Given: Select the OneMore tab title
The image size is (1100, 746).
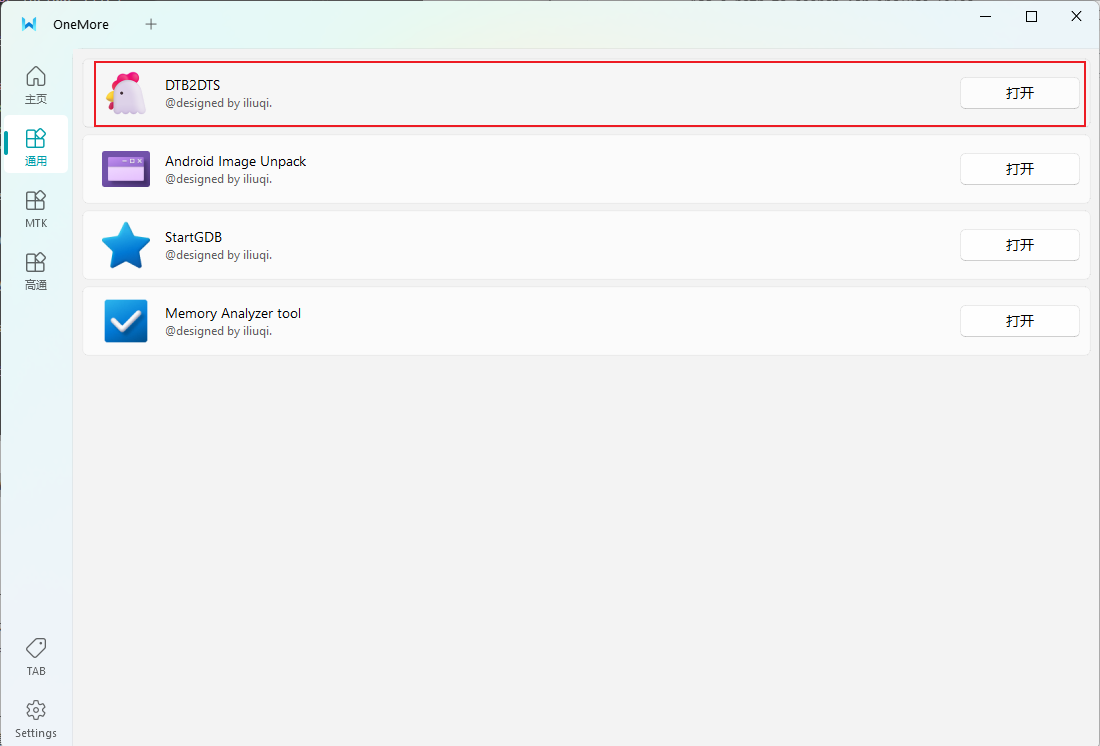Looking at the screenshot, I should pyautogui.click(x=81, y=24).
